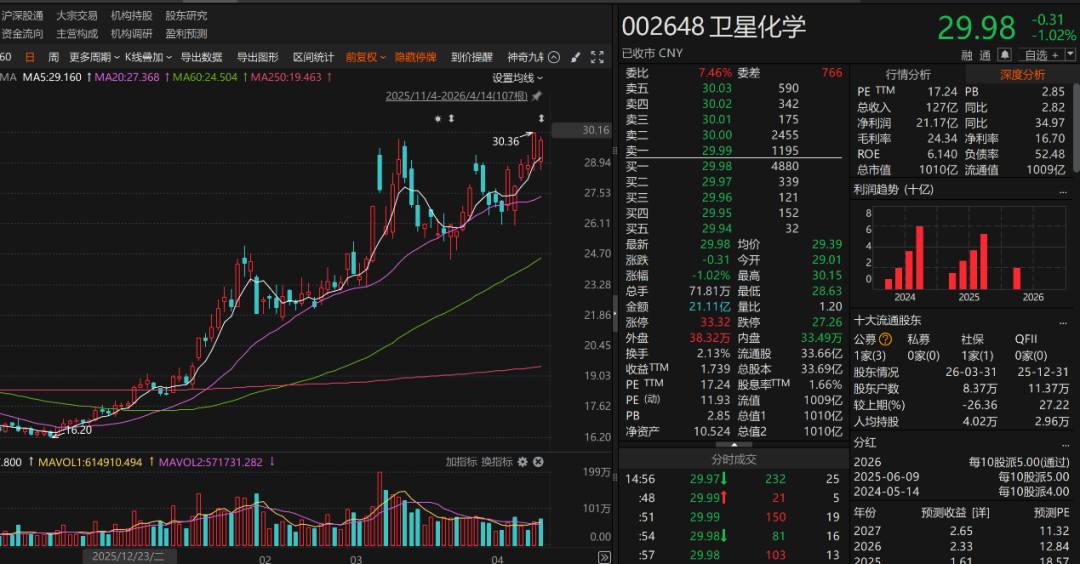This screenshot has width=1080, height=564.
Task: Click the 2025/12/23 date marker on time axis
Action: [128, 556]
